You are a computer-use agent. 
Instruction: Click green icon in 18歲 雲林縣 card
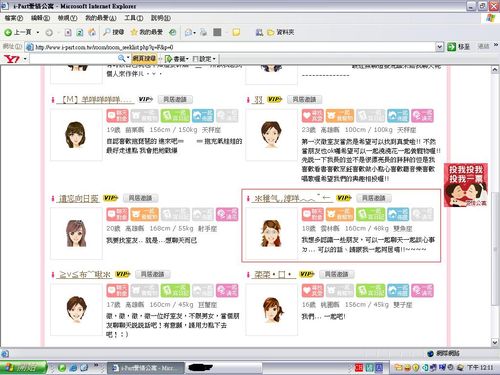(x=370, y=214)
